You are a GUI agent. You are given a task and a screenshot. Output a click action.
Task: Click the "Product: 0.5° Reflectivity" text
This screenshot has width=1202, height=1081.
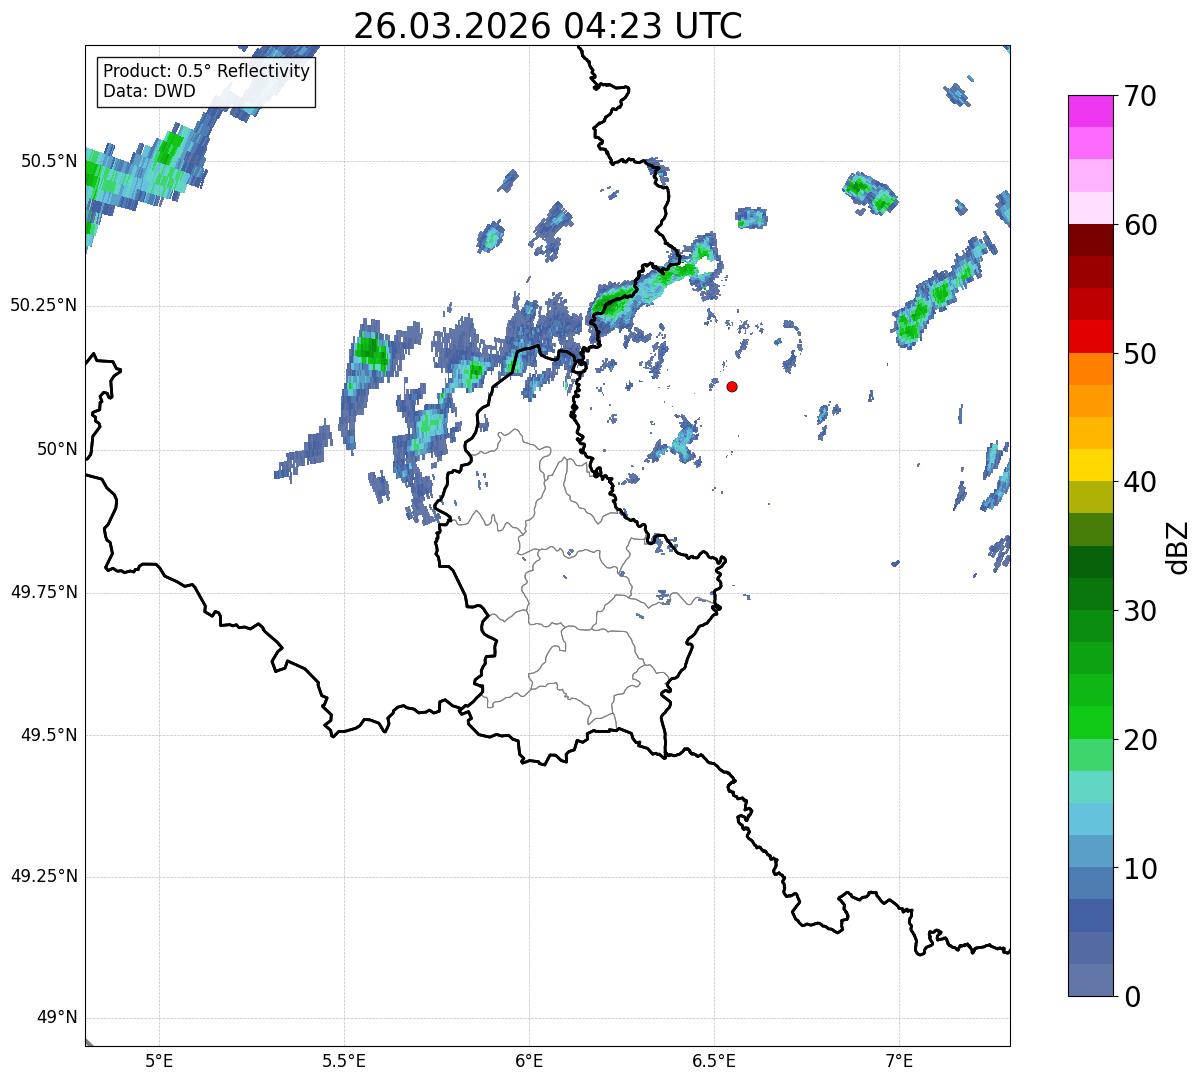click(206, 72)
